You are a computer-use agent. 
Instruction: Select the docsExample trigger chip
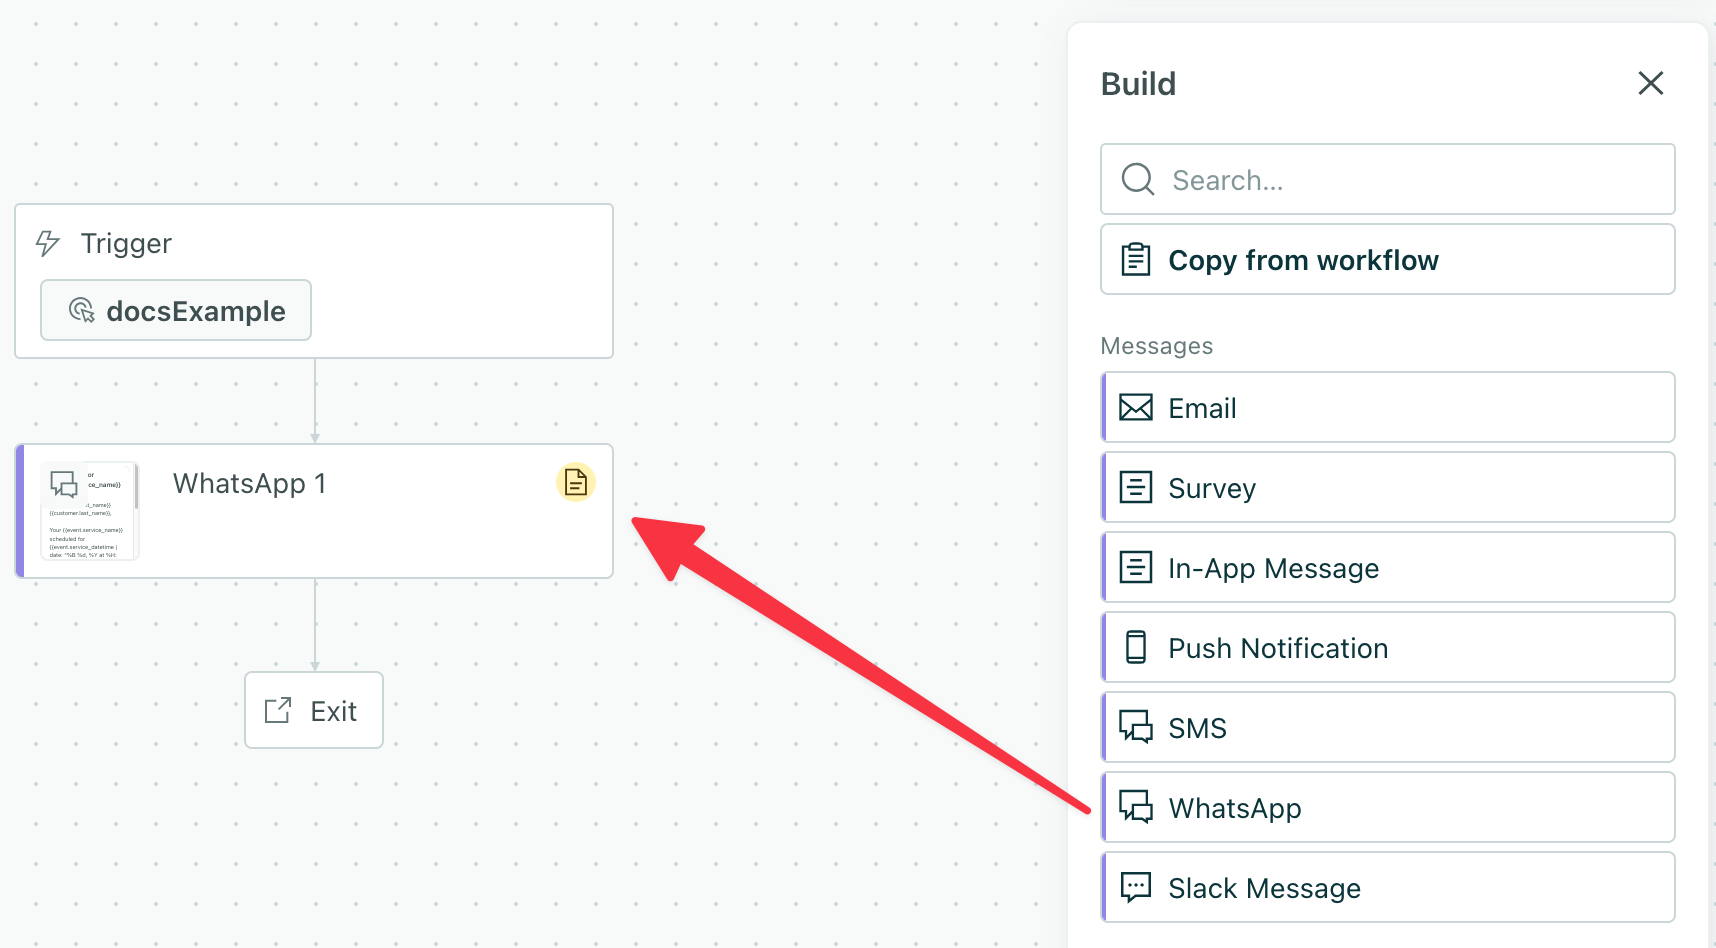coord(175,310)
